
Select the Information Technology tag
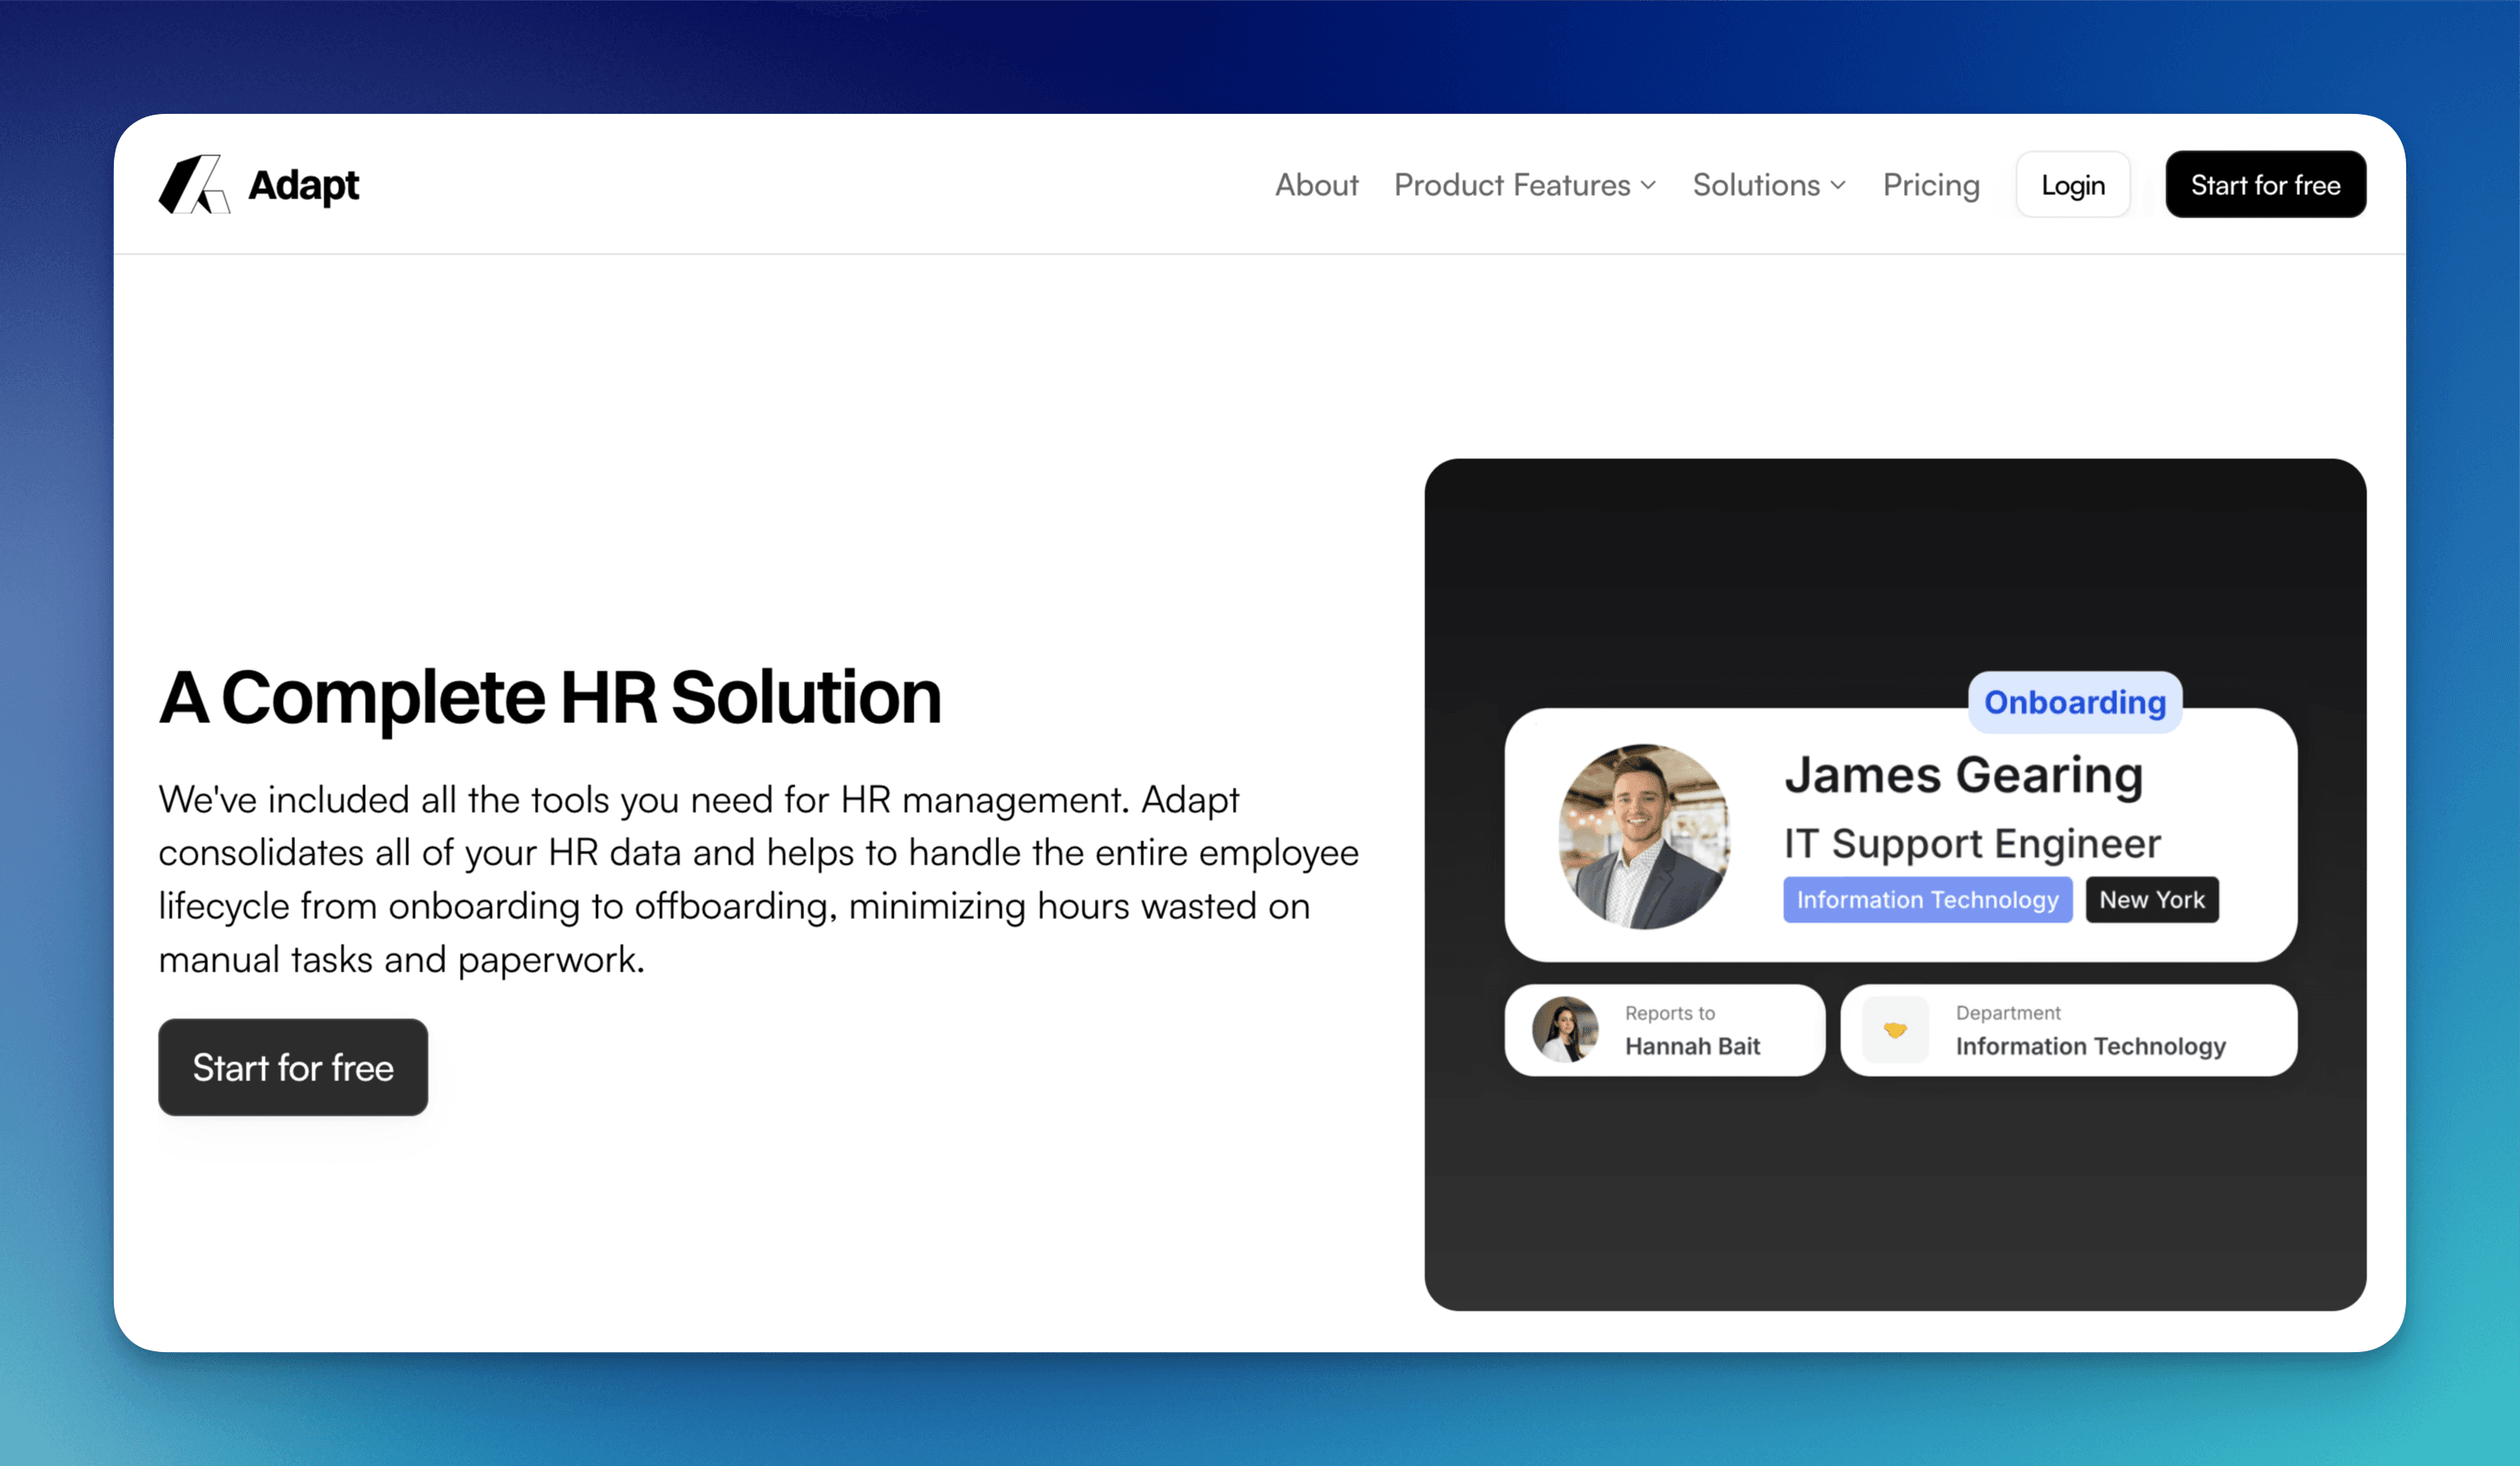coord(1927,899)
